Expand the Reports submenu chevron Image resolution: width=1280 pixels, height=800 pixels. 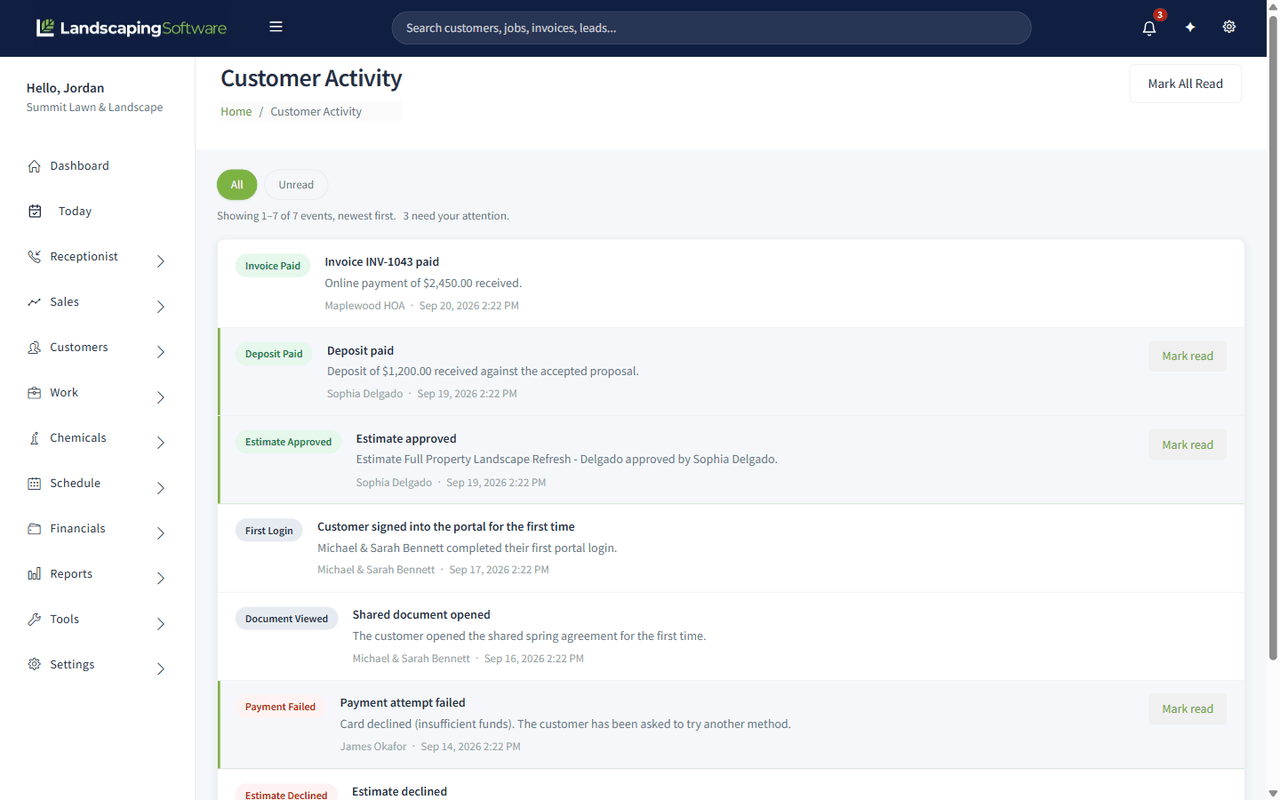point(160,578)
